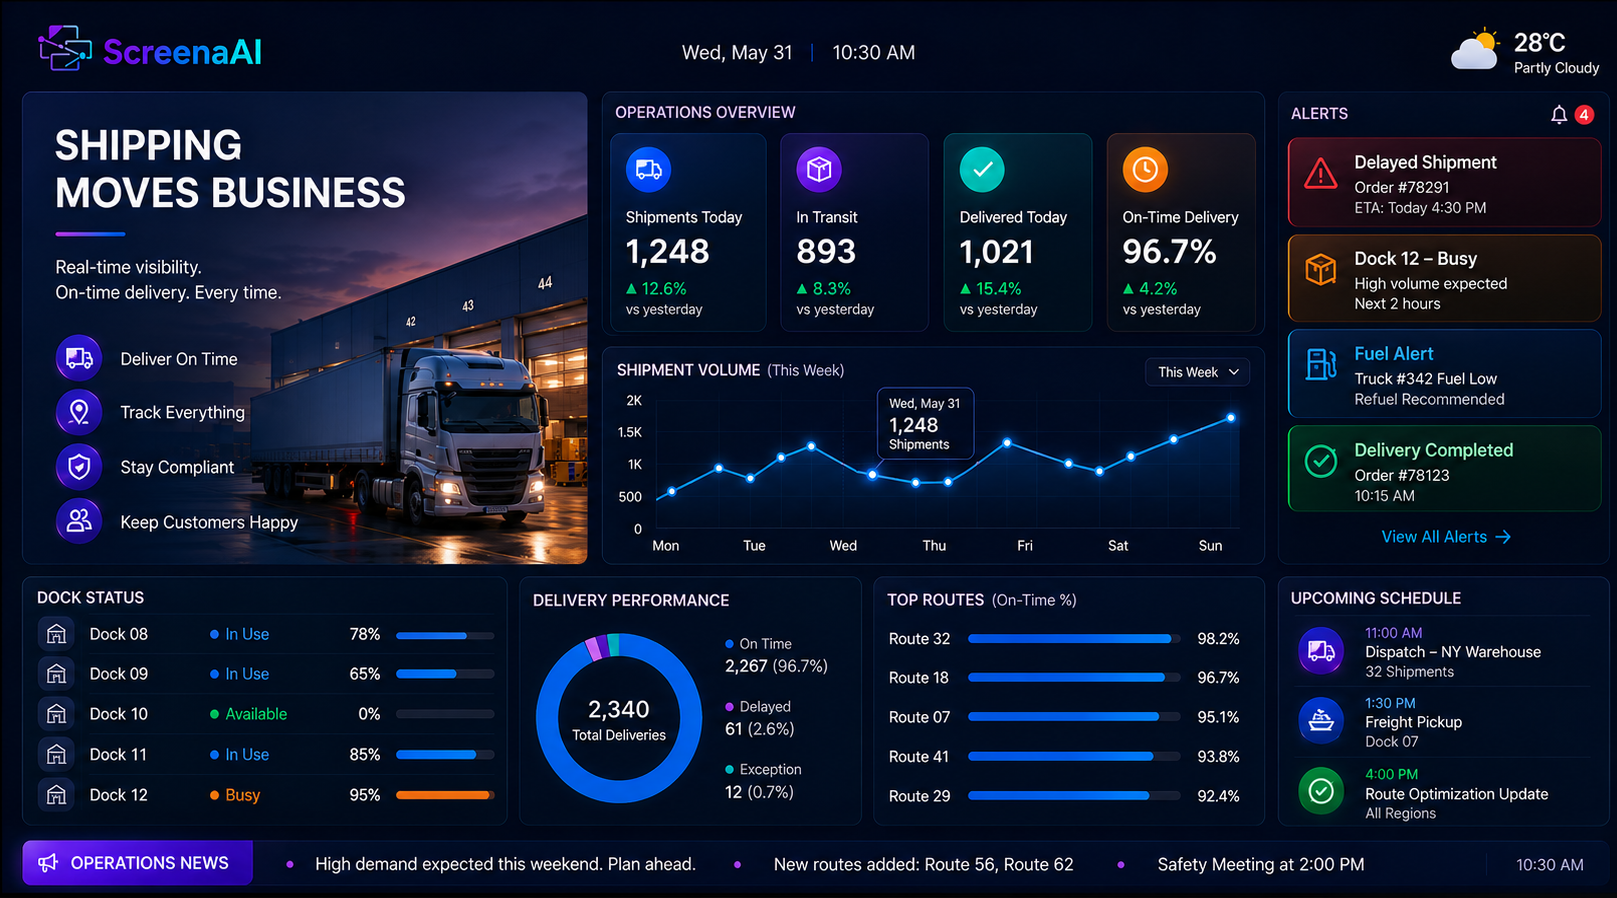Image resolution: width=1617 pixels, height=898 pixels.
Task: Select the Dock 10 Available row
Action: (x=266, y=714)
